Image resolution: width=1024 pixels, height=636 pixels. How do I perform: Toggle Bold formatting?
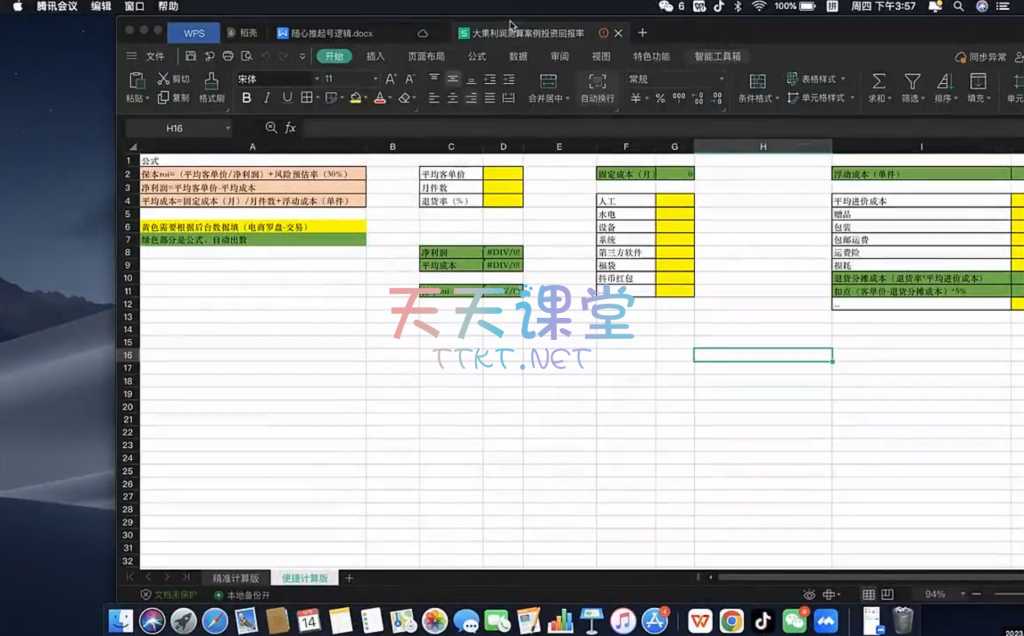tap(247, 98)
